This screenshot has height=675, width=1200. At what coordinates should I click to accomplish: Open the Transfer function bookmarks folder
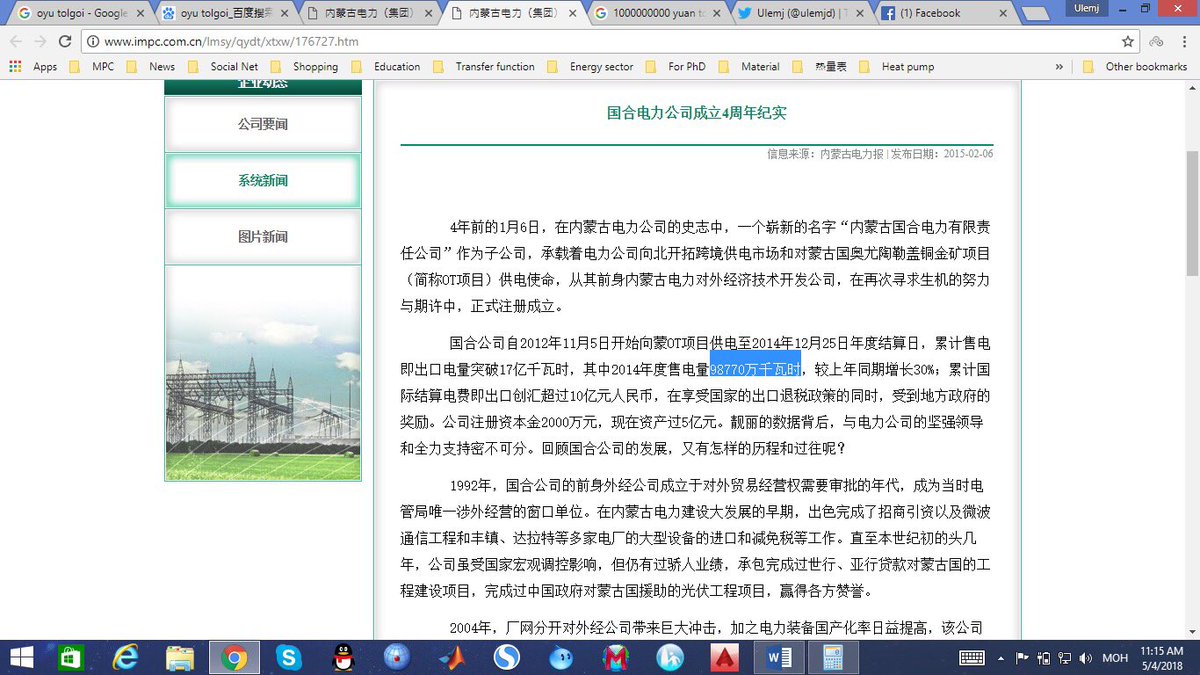click(x=485, y=67)
